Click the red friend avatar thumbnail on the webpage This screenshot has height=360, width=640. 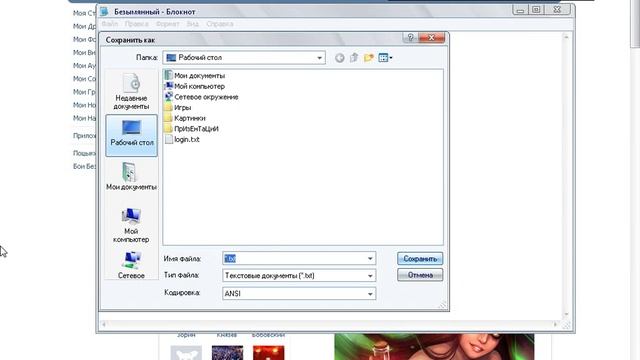pyautogui.click(x=269, y=353)
